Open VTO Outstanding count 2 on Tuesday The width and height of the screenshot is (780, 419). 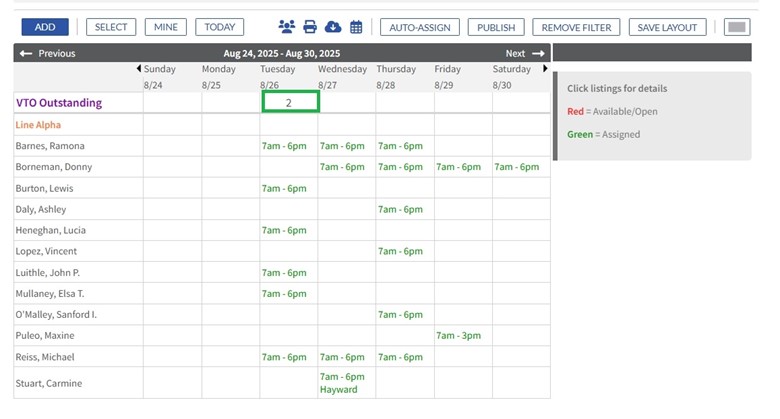(290, 102)
